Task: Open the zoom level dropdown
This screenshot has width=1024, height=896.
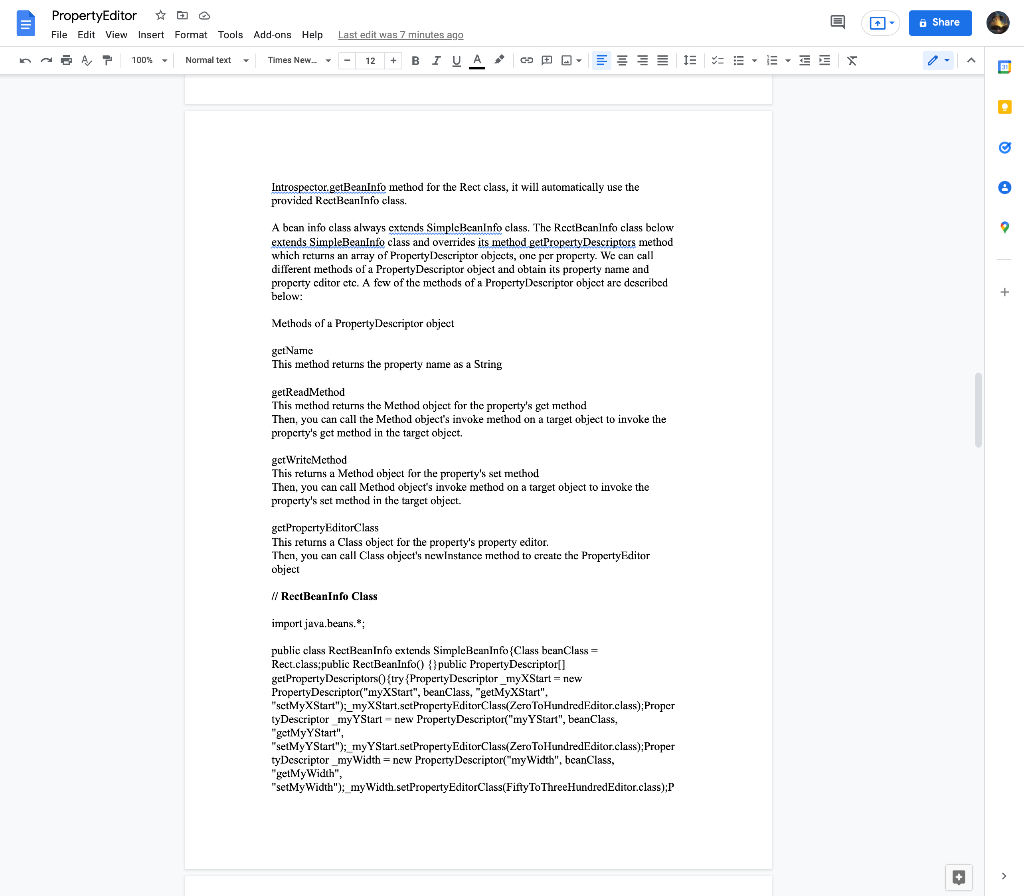Action: click(x=148, y=60)
